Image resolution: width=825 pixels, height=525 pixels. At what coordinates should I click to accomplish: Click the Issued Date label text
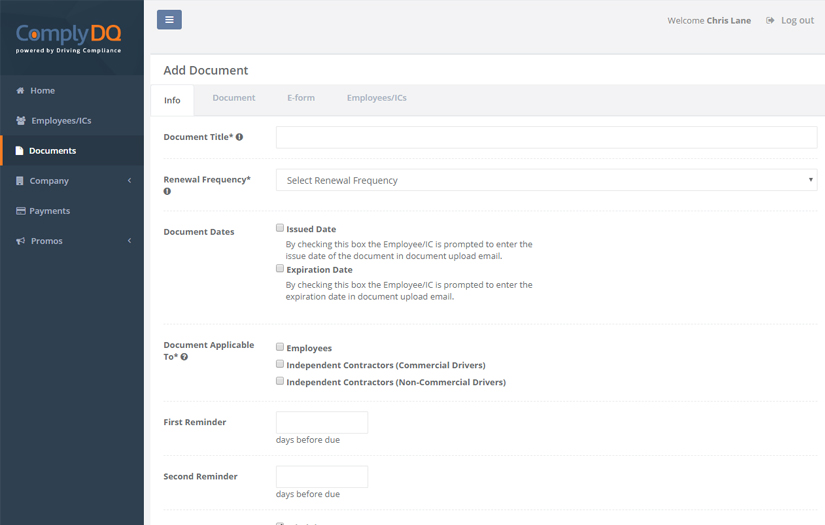pos(311,229)
